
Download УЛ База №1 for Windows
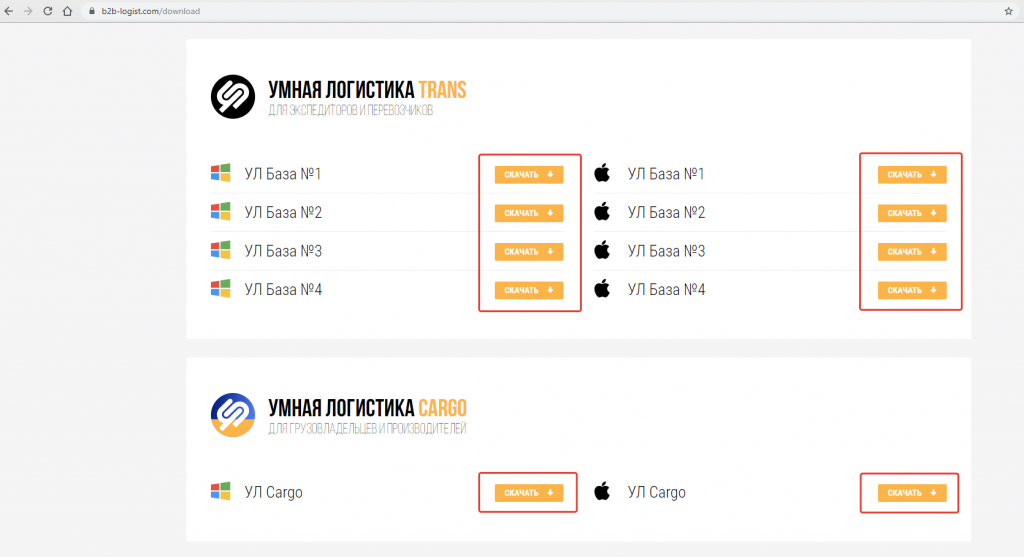point(529,174)
